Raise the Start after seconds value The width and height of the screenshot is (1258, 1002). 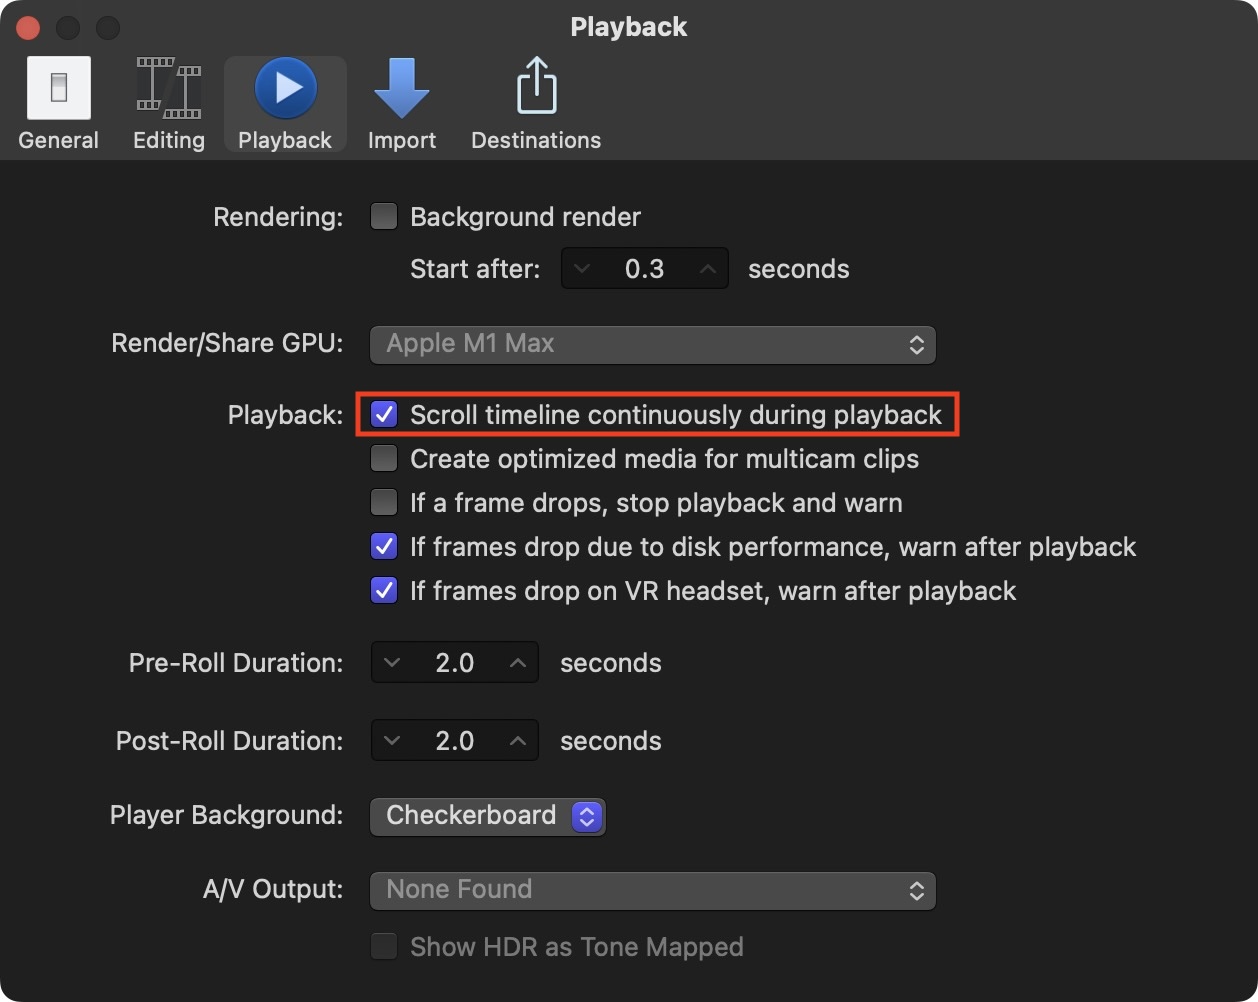pyautogui.click(x=707, y=268)
